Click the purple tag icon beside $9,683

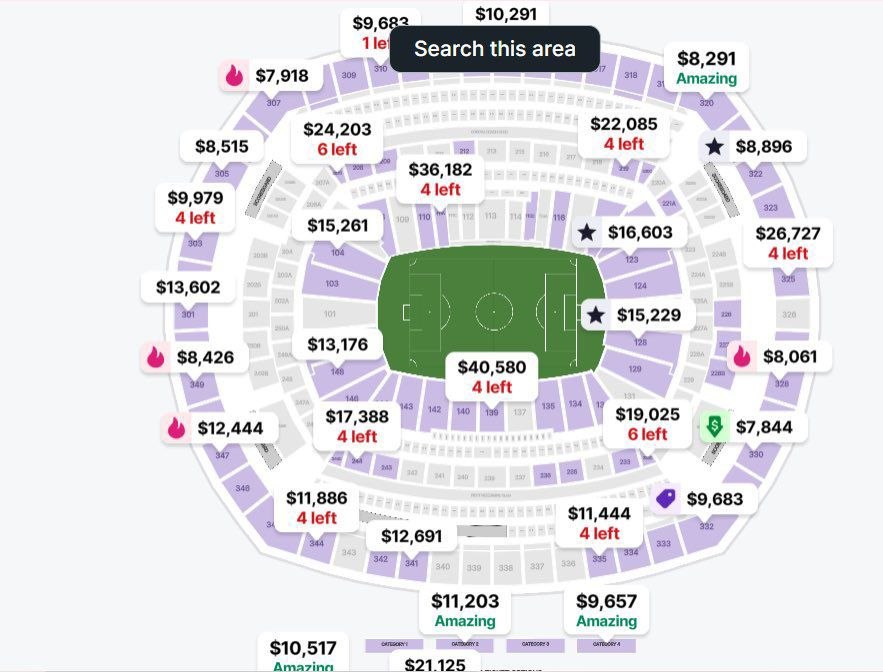[x=666, y=499]
